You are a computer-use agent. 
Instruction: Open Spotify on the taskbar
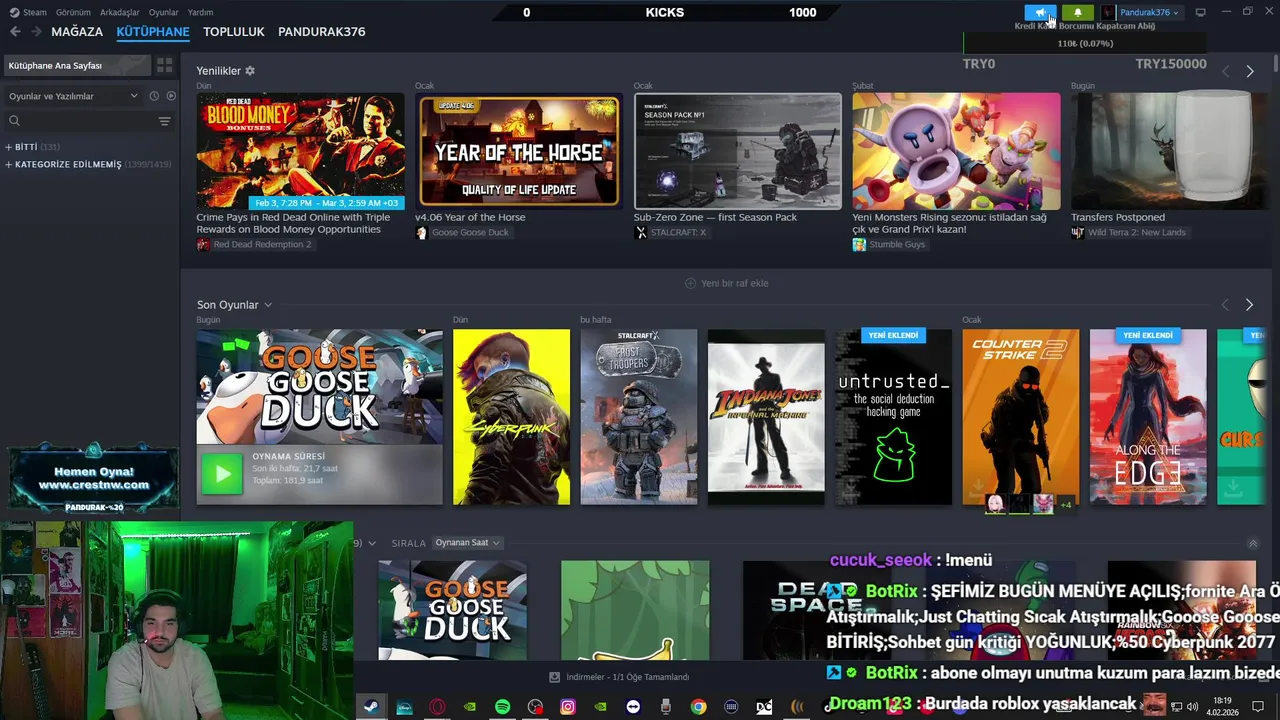pyautogui.click(x=503, y=707)
